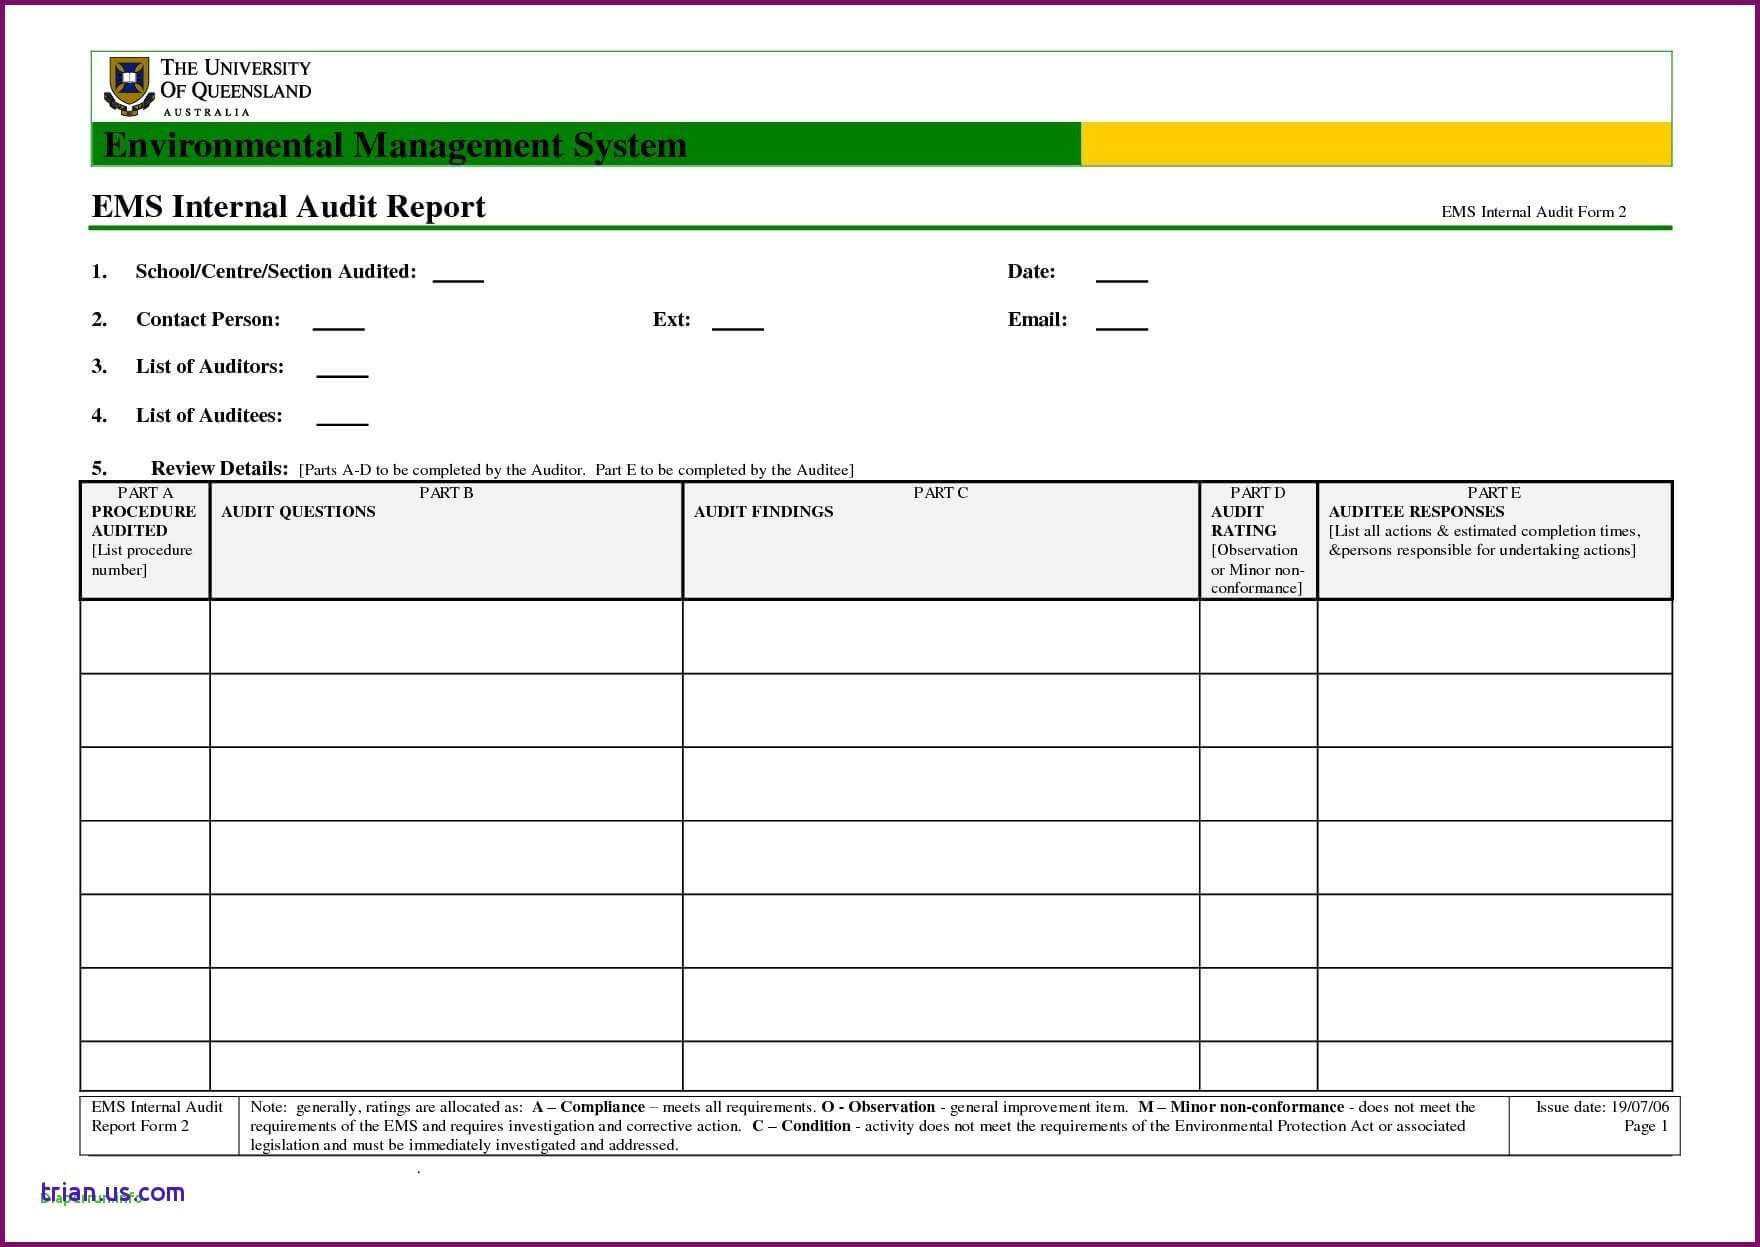Click the Issue date text in footer
This screenshot has height=1247, width=1760.
point(1602,1107)
